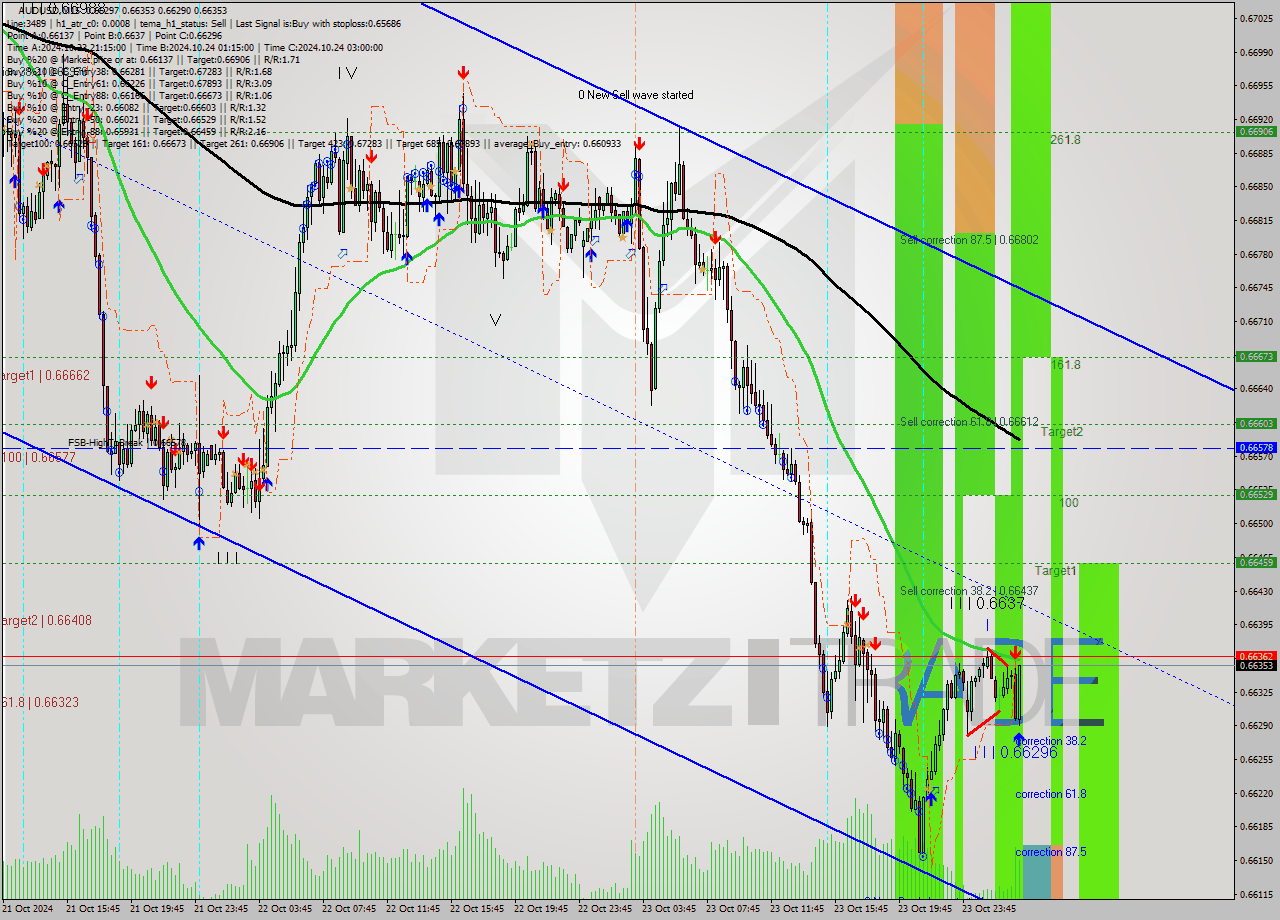Click the '23 Oct 11:45' time axis label
This screenshot has height=920, width=1280.
coord(797,909)
